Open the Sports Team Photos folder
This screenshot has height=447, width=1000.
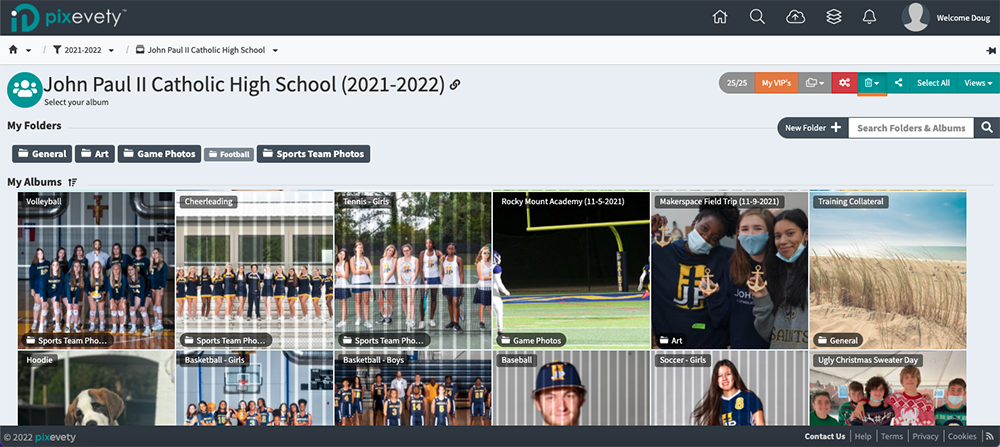[x=313, y=154]
